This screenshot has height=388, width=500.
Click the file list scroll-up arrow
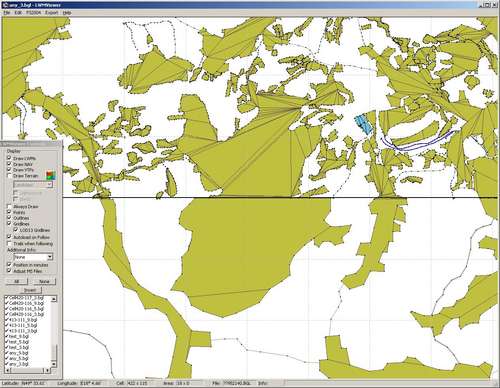click(54, 299)
